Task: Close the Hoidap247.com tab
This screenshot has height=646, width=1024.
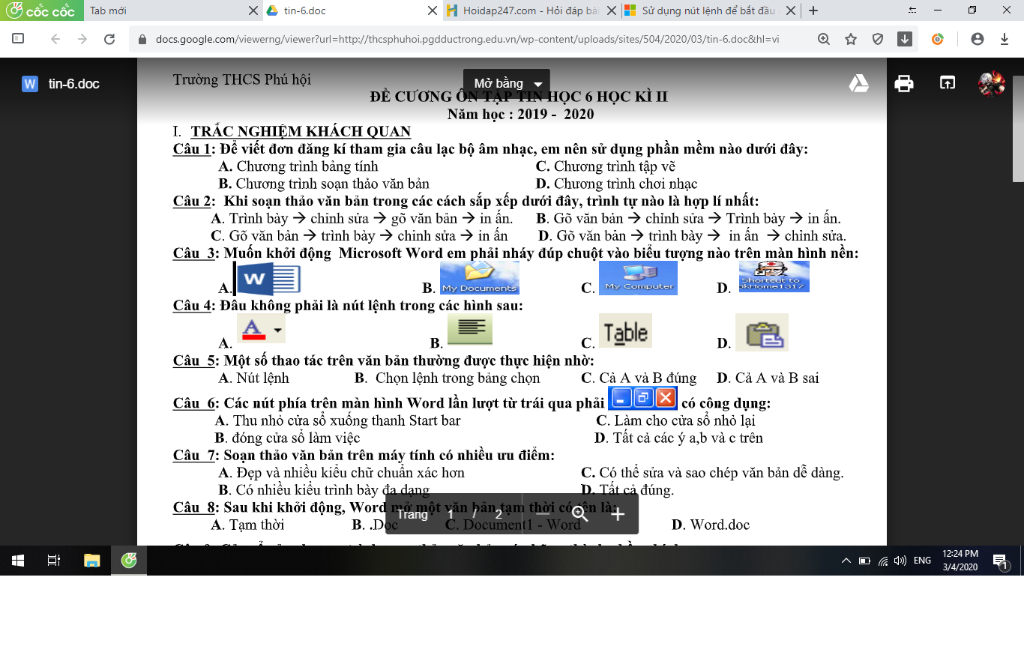Action: (611, 10)
